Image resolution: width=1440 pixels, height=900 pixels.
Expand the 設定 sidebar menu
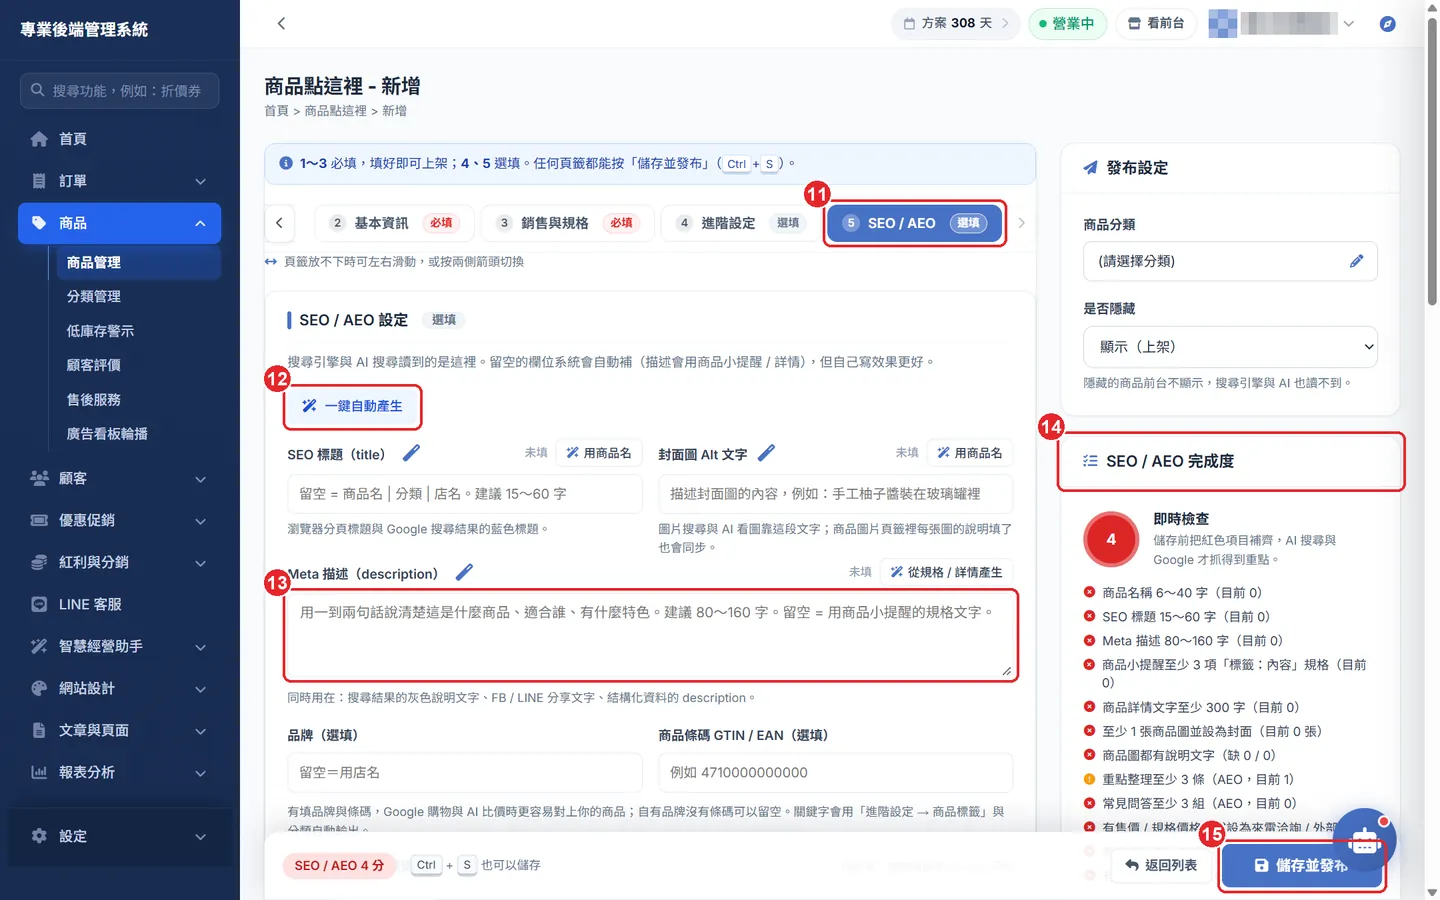click(120, 836)
